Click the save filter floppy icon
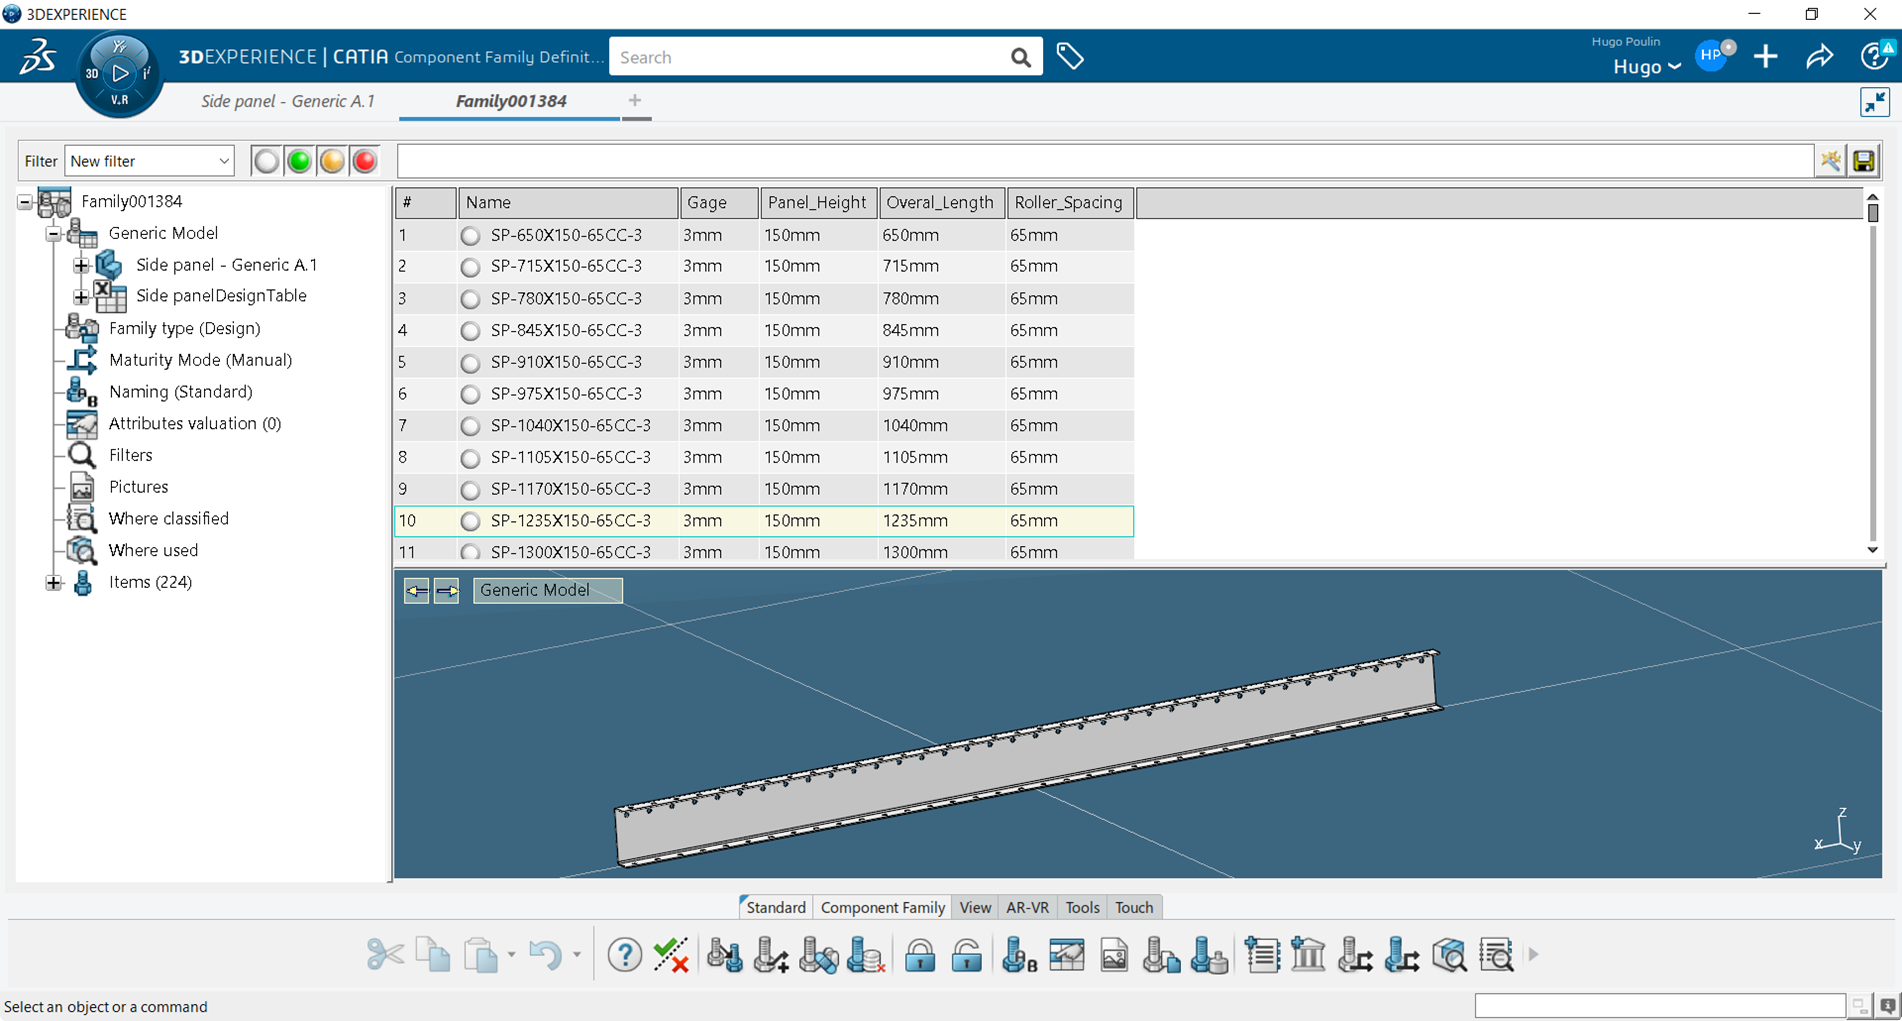Screen dimensions: 1902x1021 [x=1863, y=161]
